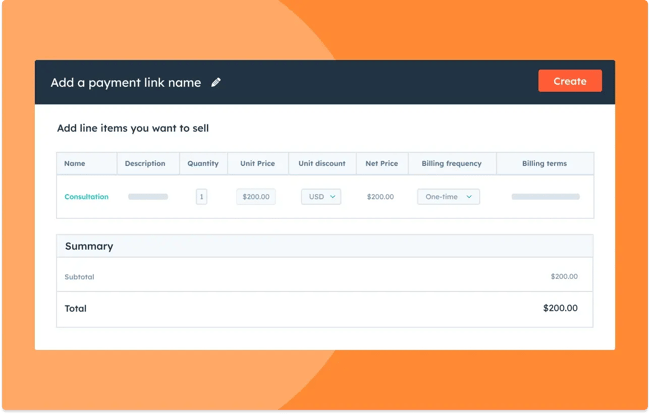The height and width of the screenshot is (414, 650).
Task: Click the Description placeholder in Consultation row
Action: [x=148, y=197]
